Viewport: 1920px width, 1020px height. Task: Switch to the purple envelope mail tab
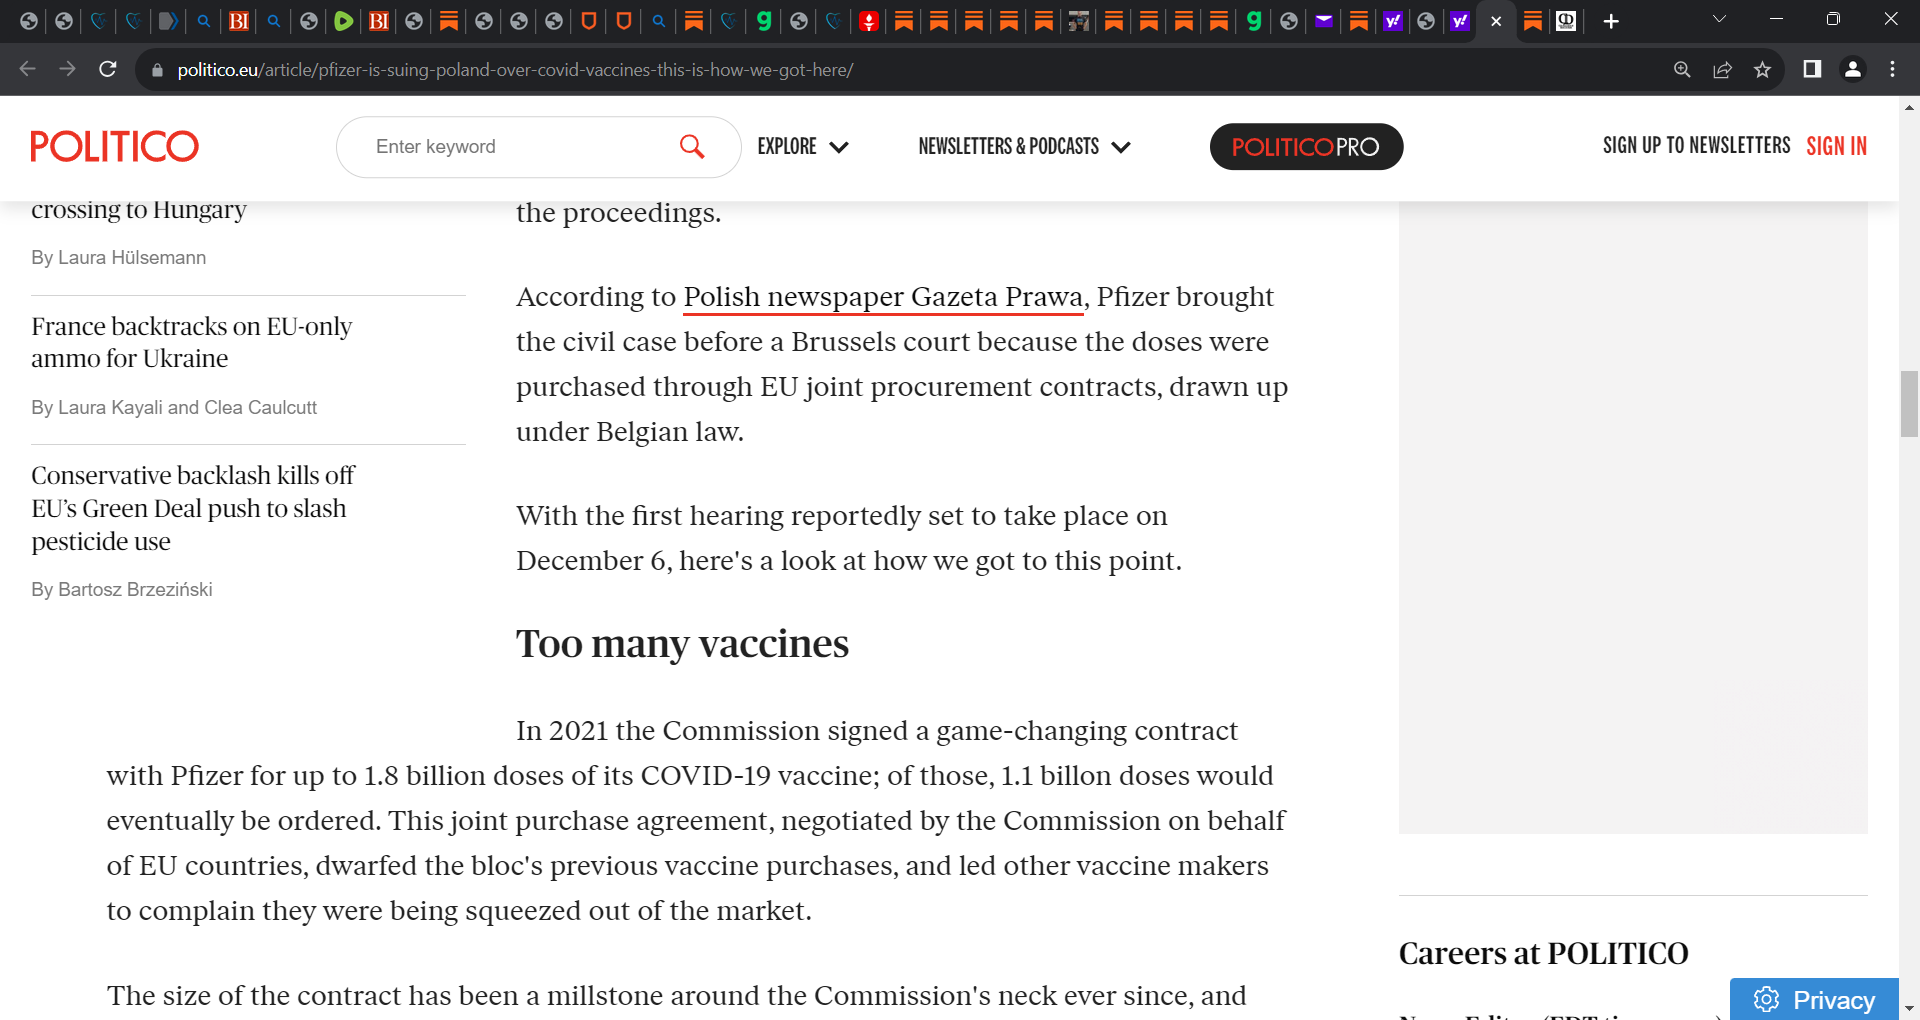[x=1324, y=21]
